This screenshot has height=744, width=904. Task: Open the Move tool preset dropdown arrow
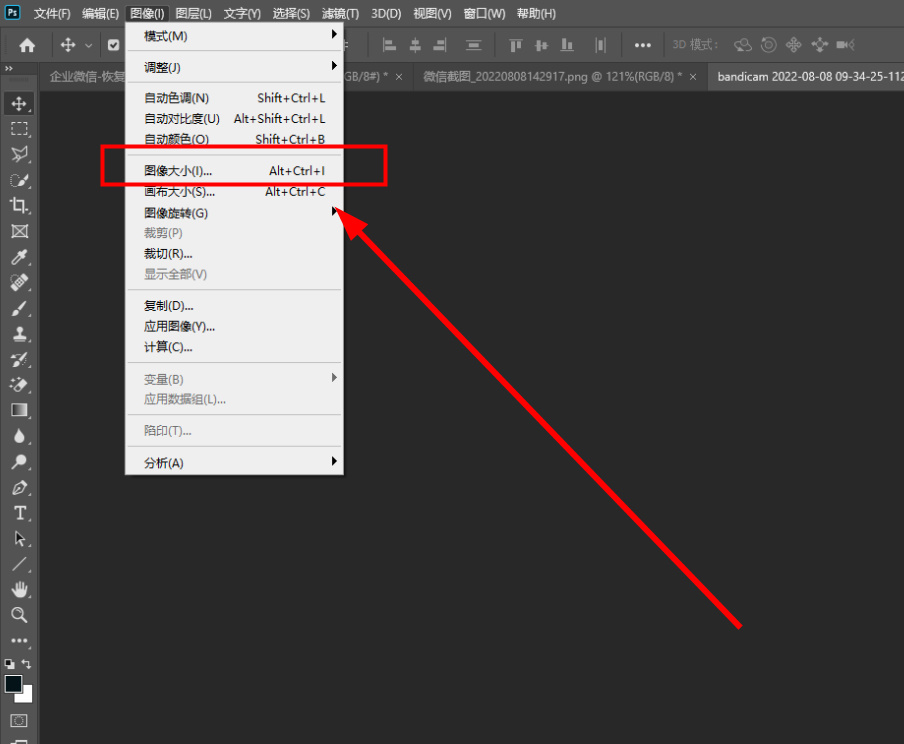(88, 45)
